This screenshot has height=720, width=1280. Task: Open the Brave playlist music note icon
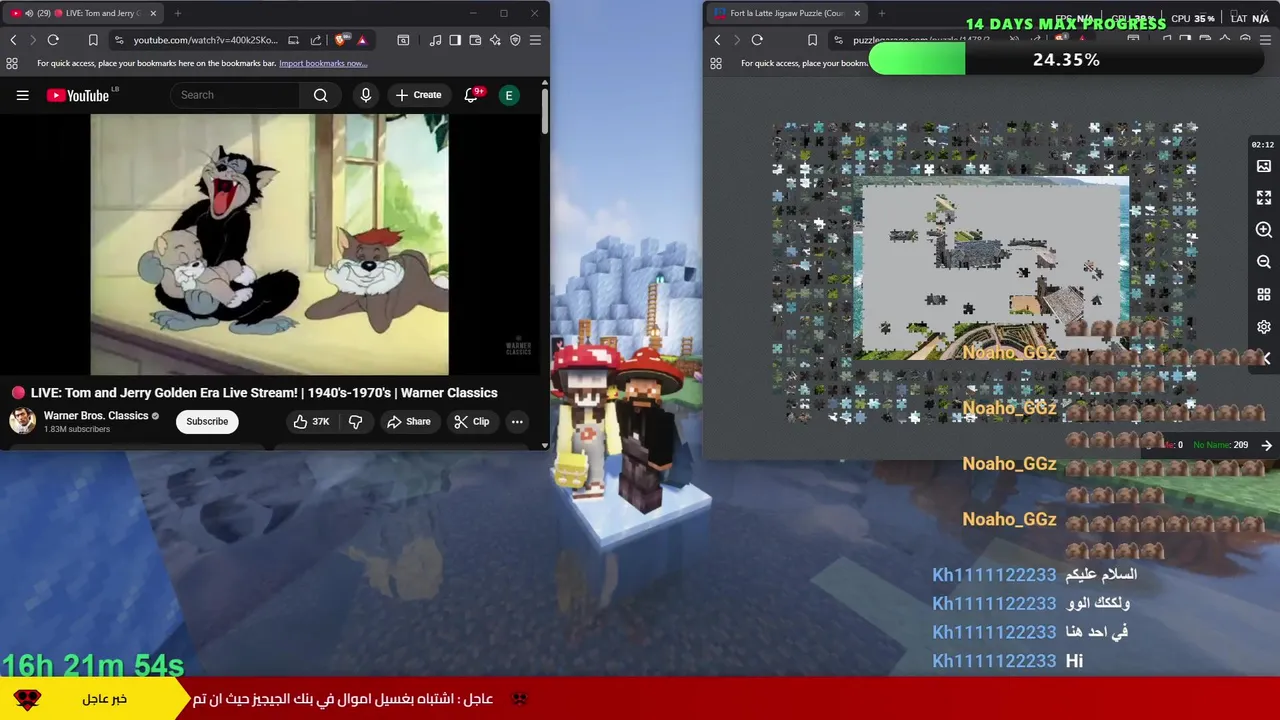[x=435, y=40]
